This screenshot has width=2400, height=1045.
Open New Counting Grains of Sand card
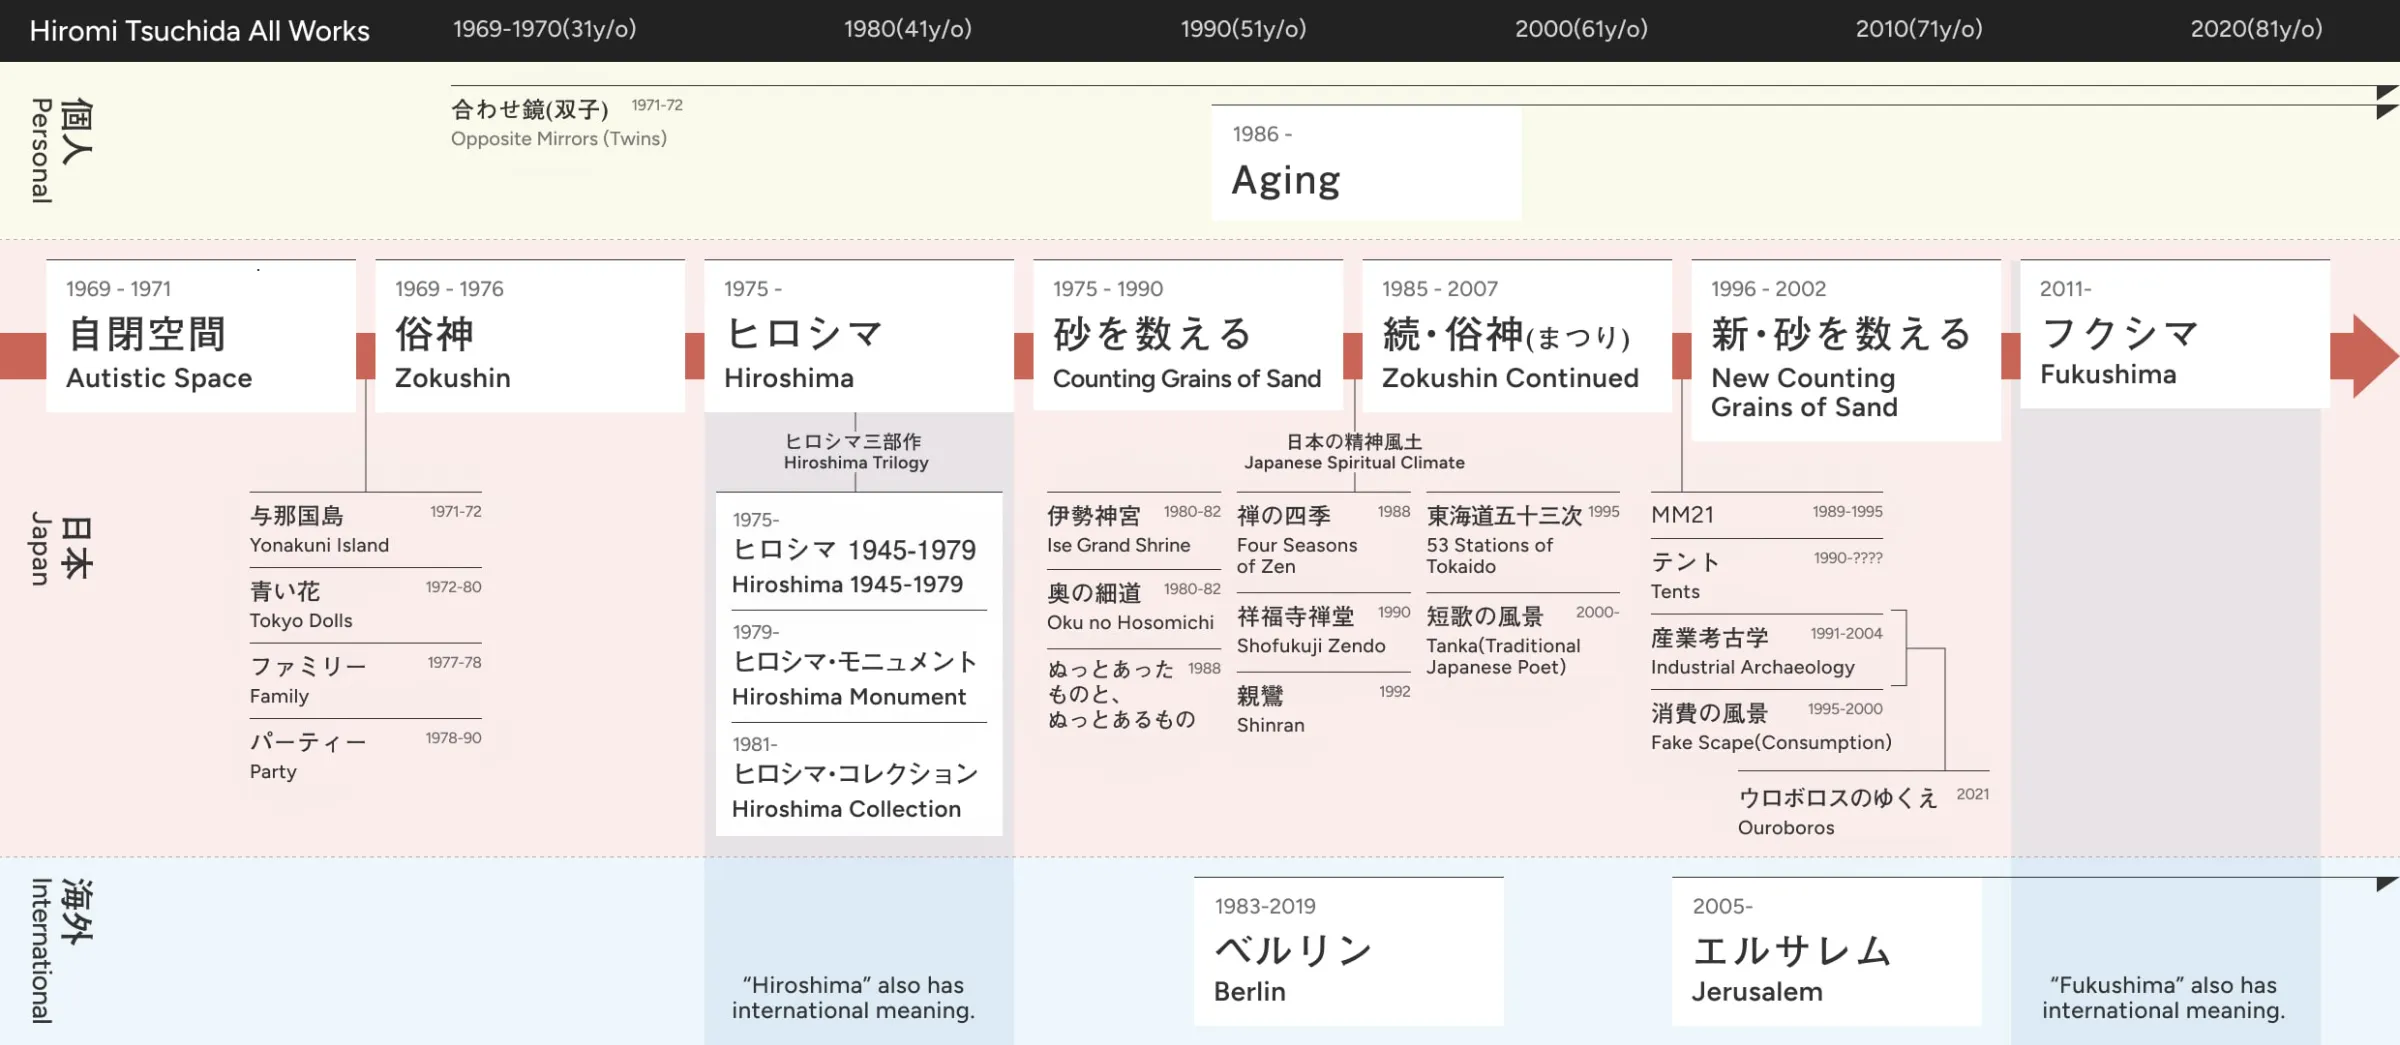coord(1846,350)
